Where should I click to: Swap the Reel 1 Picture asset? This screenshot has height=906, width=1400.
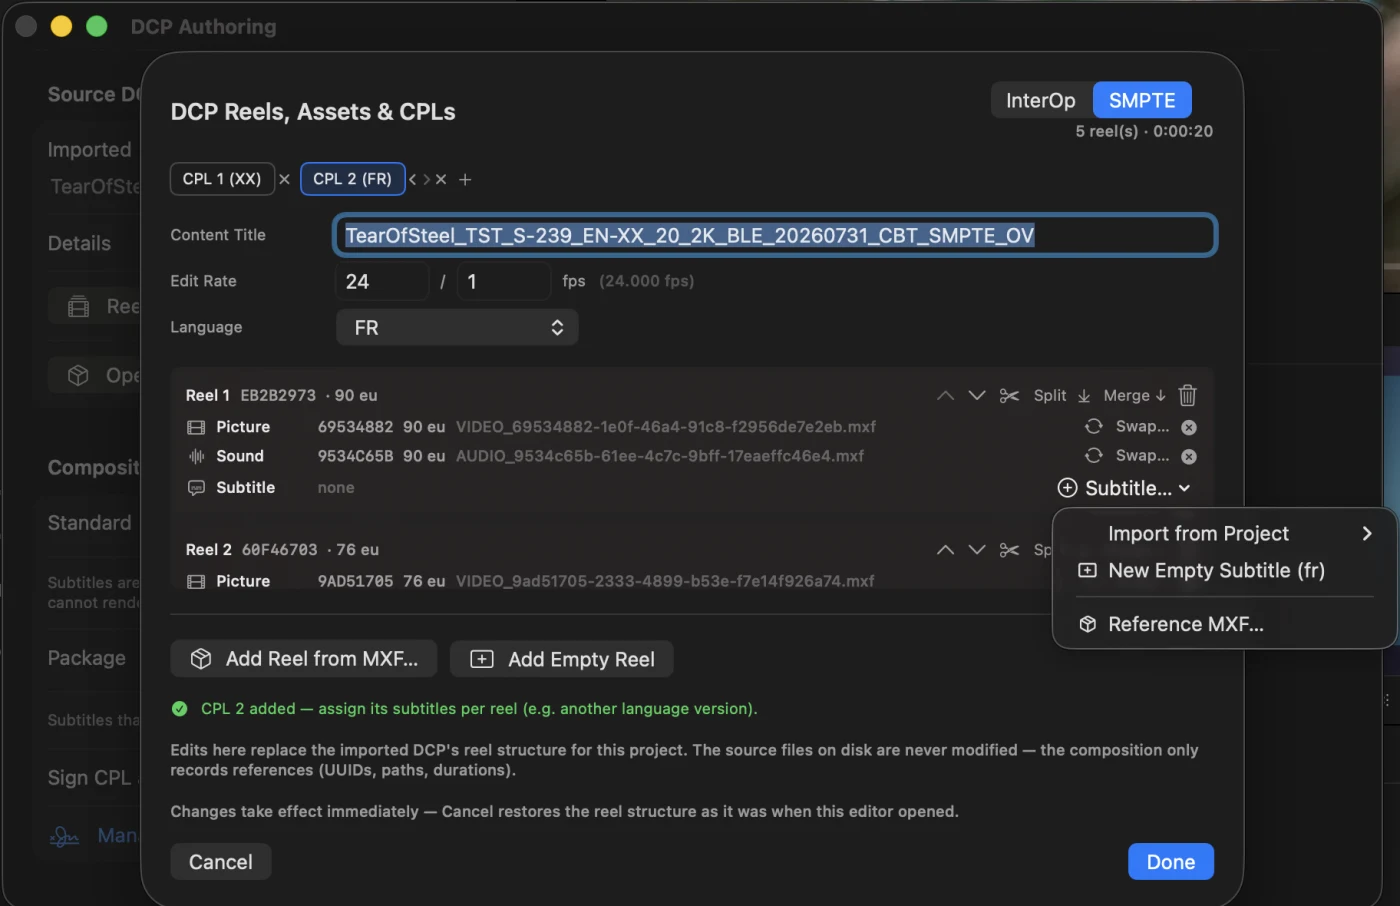[1127, 427]
